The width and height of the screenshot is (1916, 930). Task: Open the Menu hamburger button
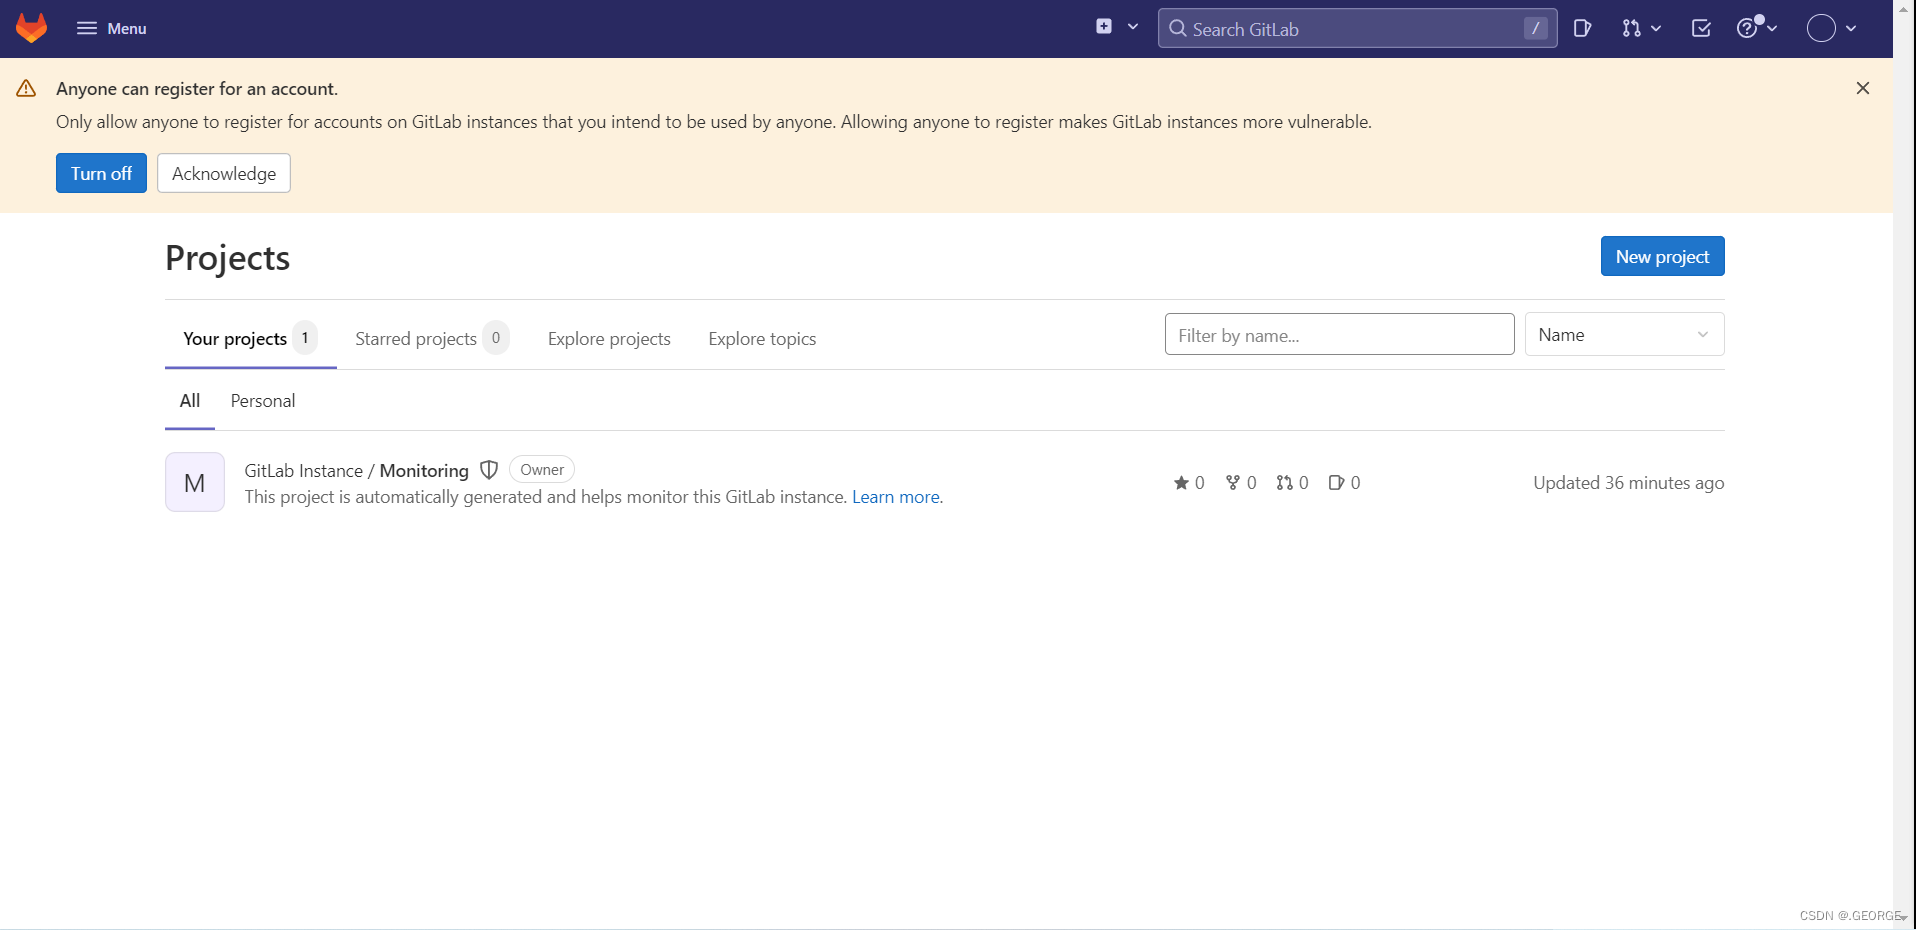pos(111,28)
